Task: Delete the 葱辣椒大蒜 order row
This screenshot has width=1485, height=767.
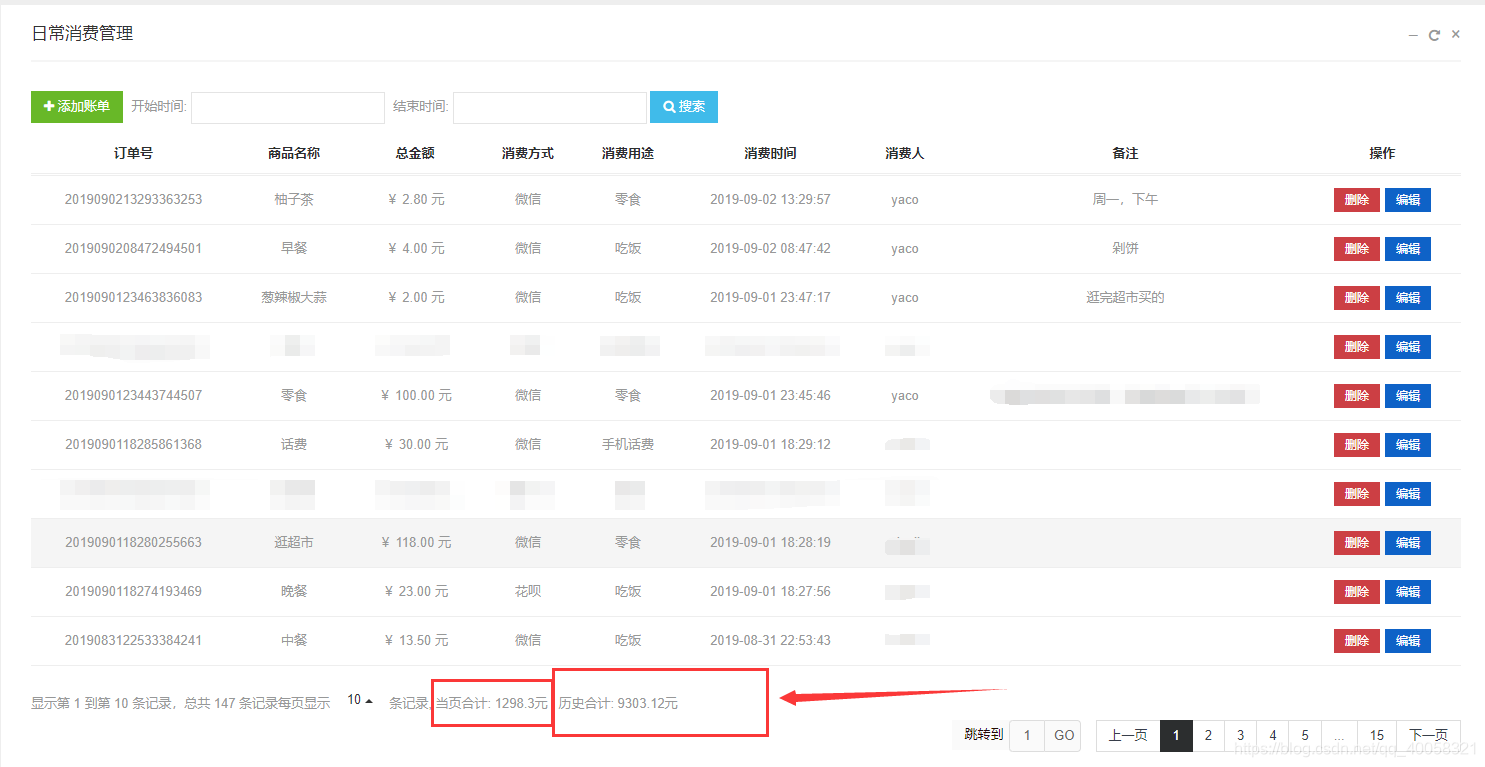Action: (x=1357, y=298)
